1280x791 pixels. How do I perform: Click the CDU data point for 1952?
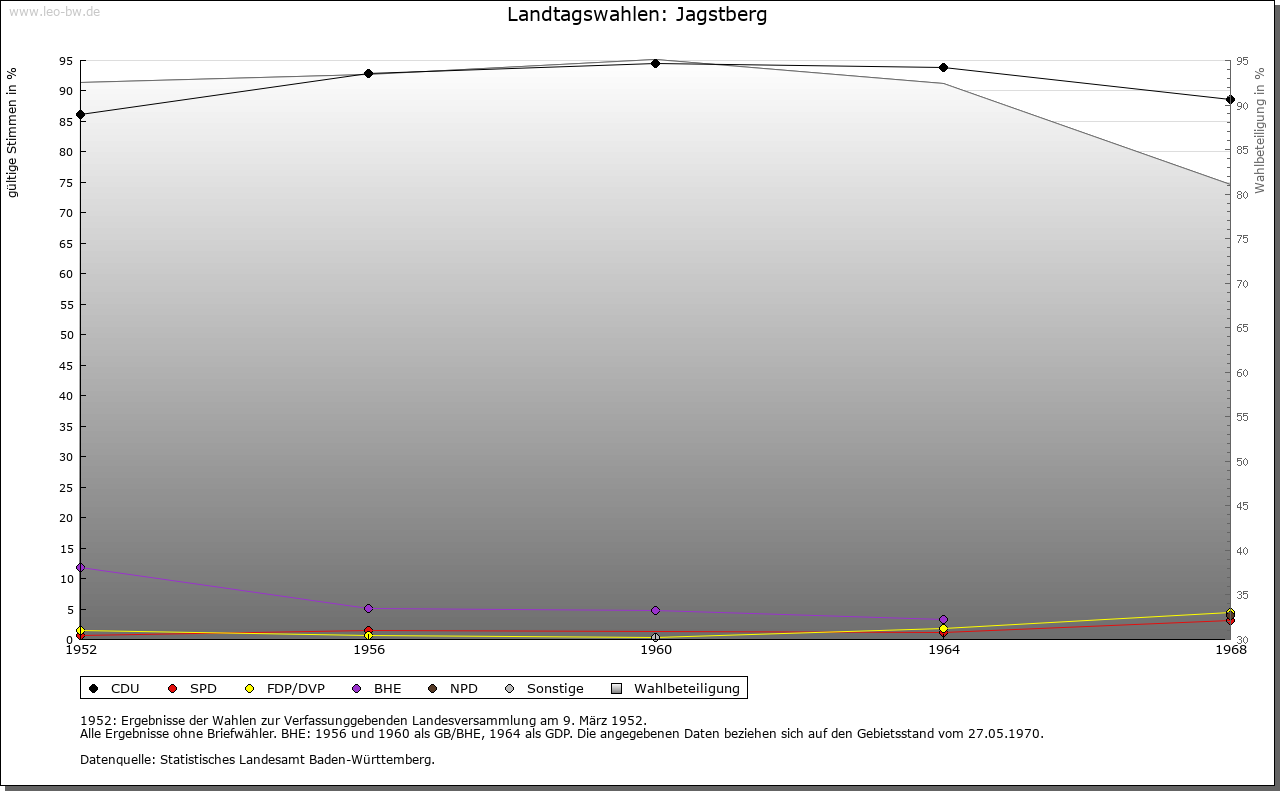click(x=80, y=114)
